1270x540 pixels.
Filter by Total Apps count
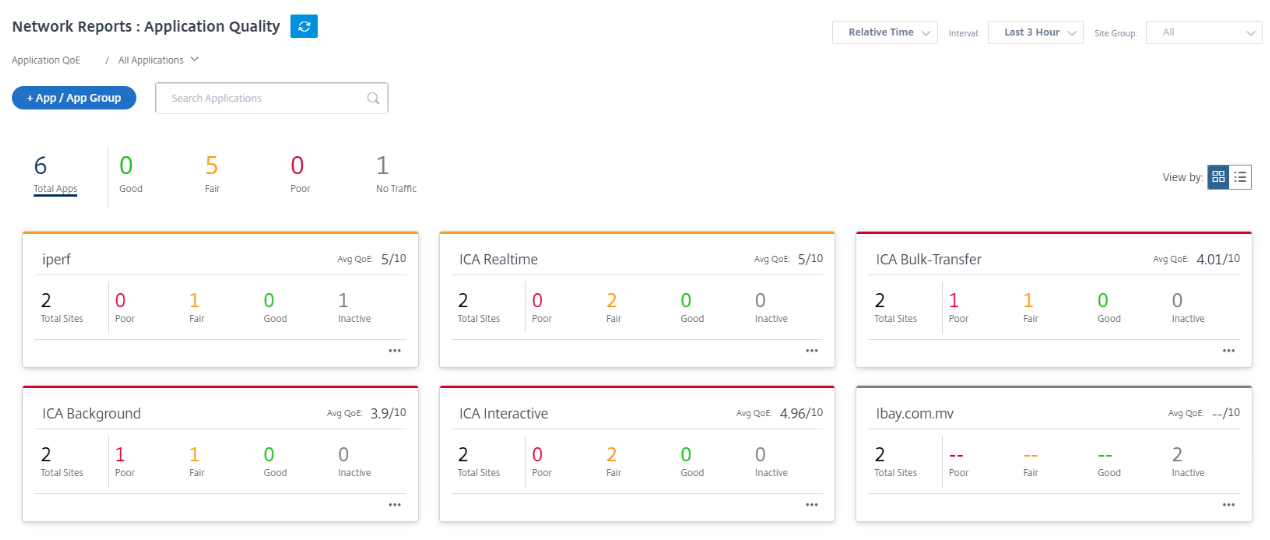tap(55, 173)
